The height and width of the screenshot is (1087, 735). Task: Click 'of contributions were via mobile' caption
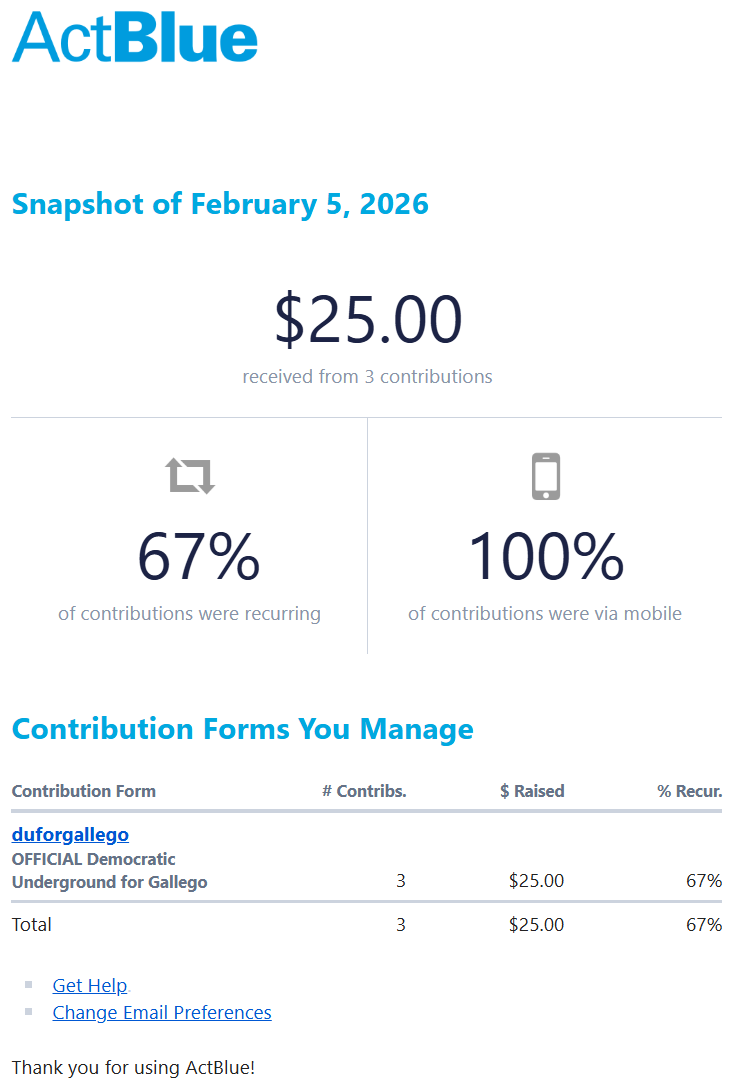545,613
